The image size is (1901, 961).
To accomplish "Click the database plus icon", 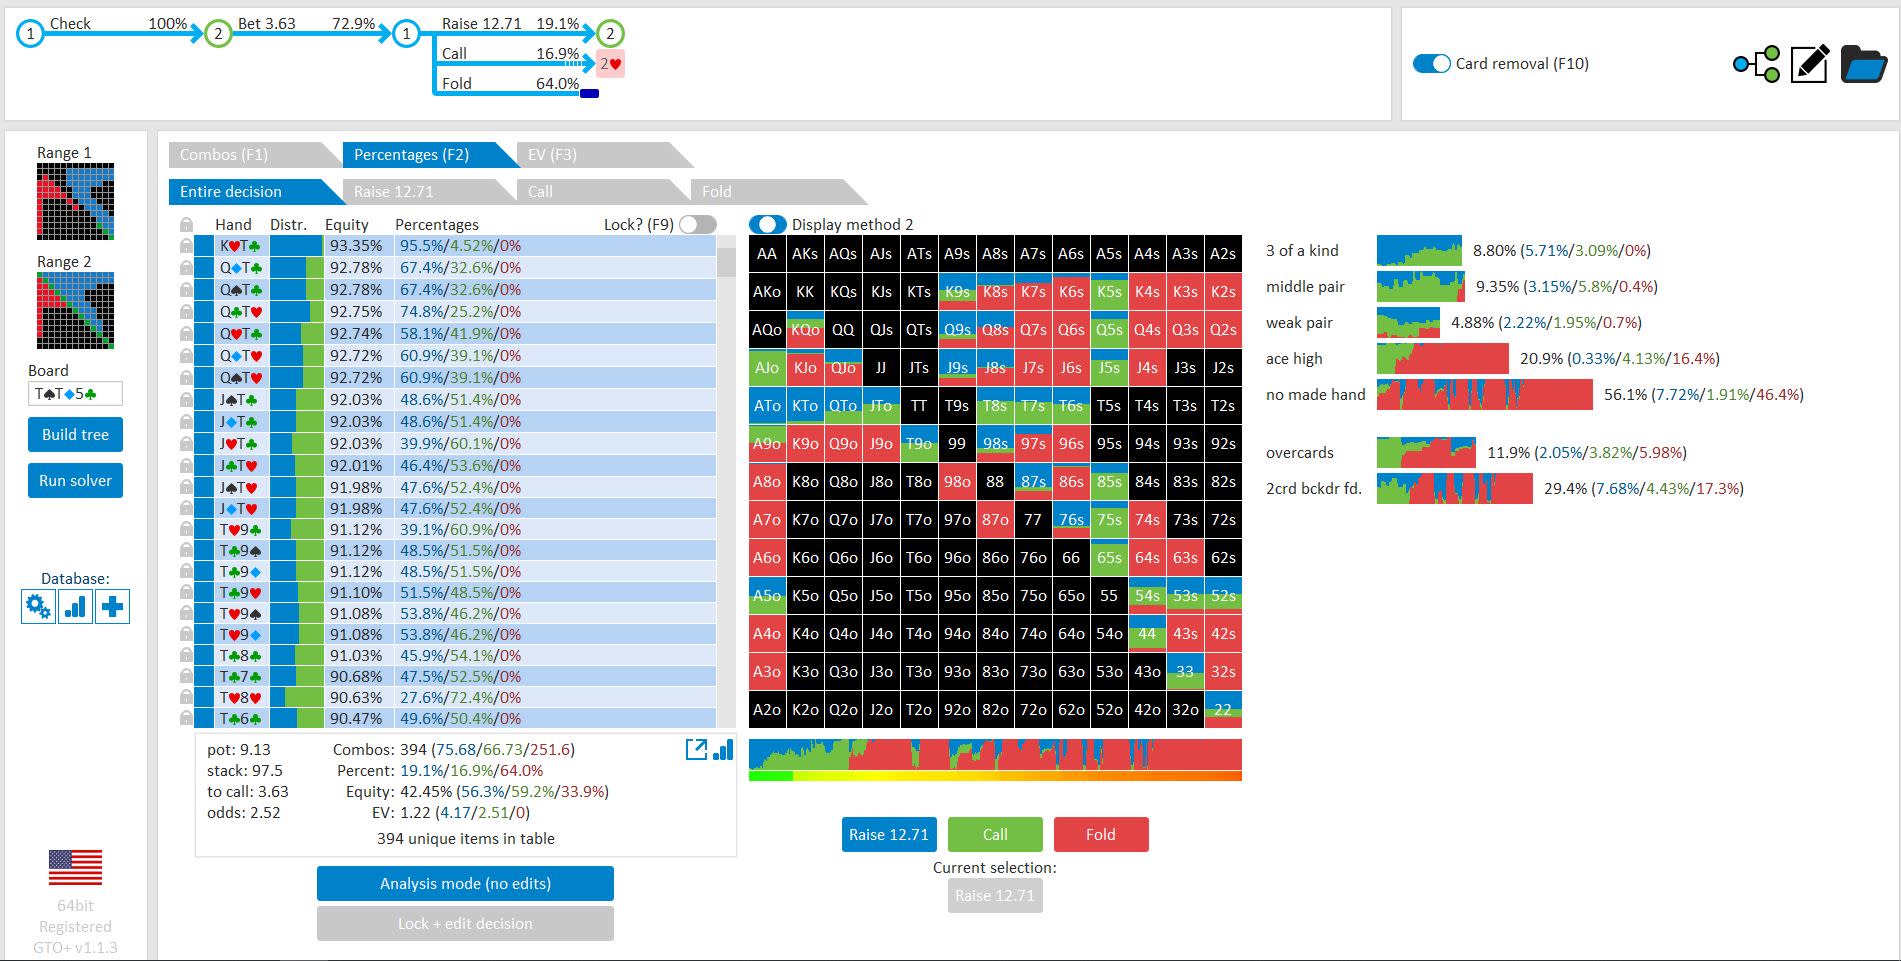I will coord(113,606).
